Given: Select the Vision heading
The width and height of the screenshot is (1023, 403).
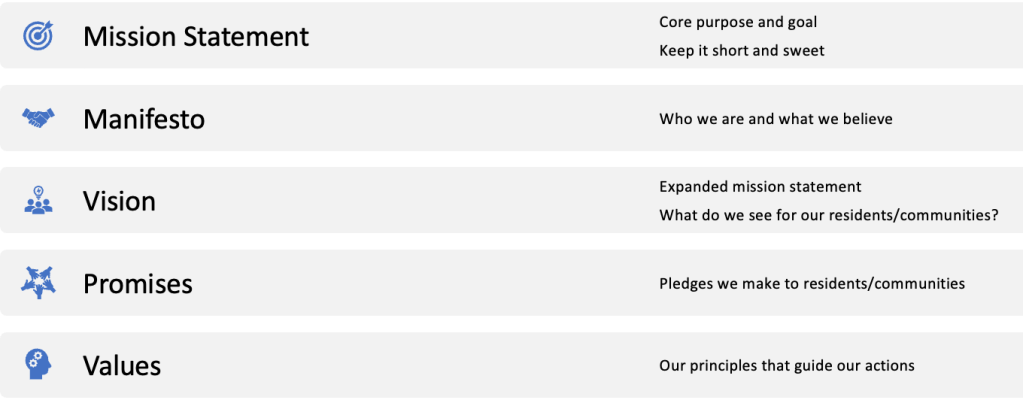Looking at the screenshot, I should pos(119,202).
